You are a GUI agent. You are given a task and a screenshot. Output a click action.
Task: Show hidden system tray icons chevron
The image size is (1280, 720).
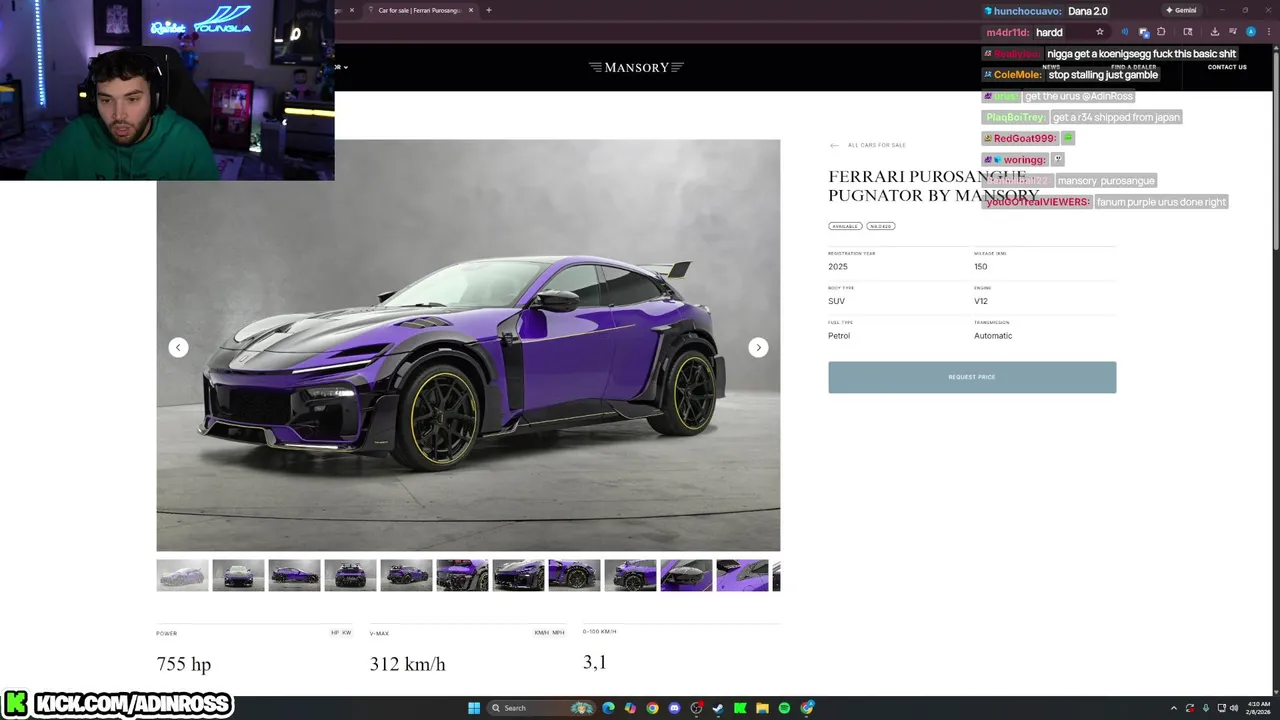click(x=1174, y=708)
